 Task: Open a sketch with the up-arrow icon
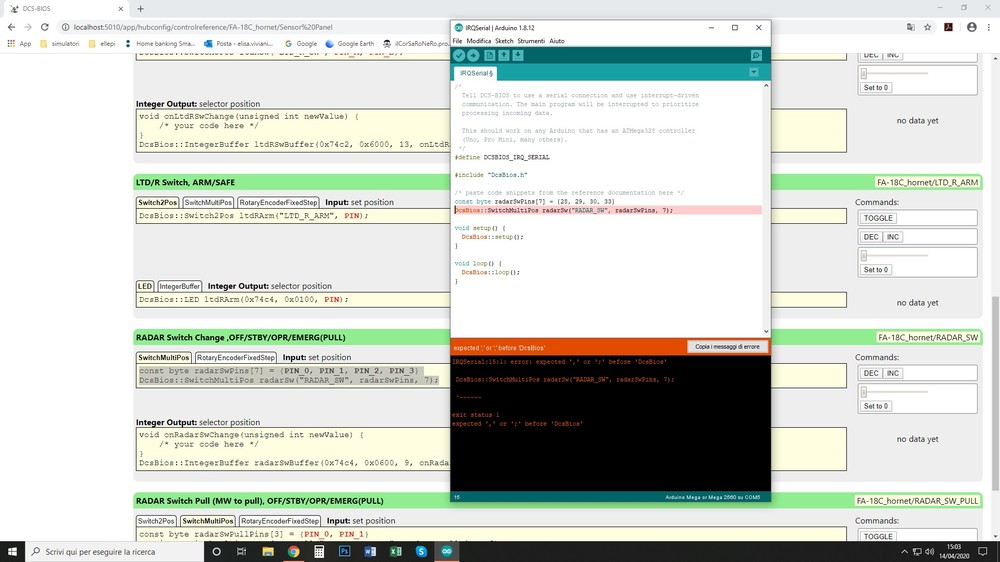click(503, 56)
